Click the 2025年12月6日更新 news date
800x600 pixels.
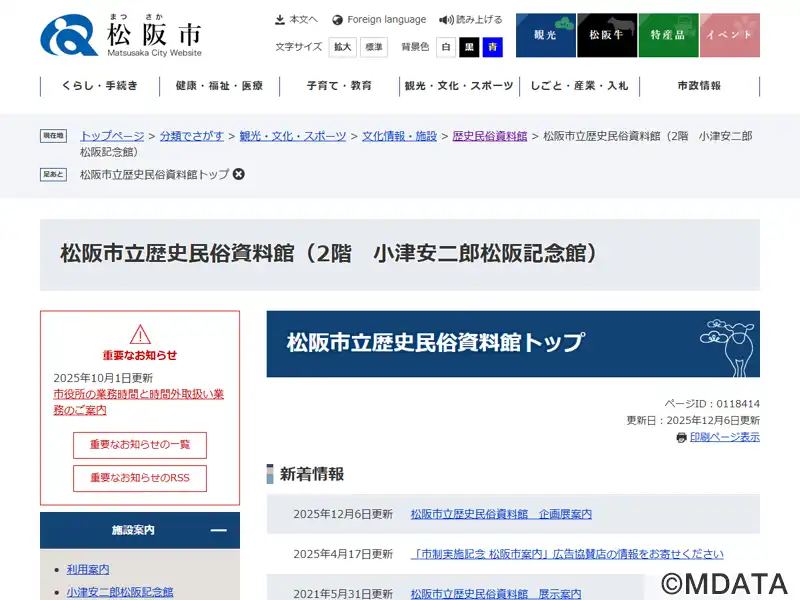tap(343, 514)
